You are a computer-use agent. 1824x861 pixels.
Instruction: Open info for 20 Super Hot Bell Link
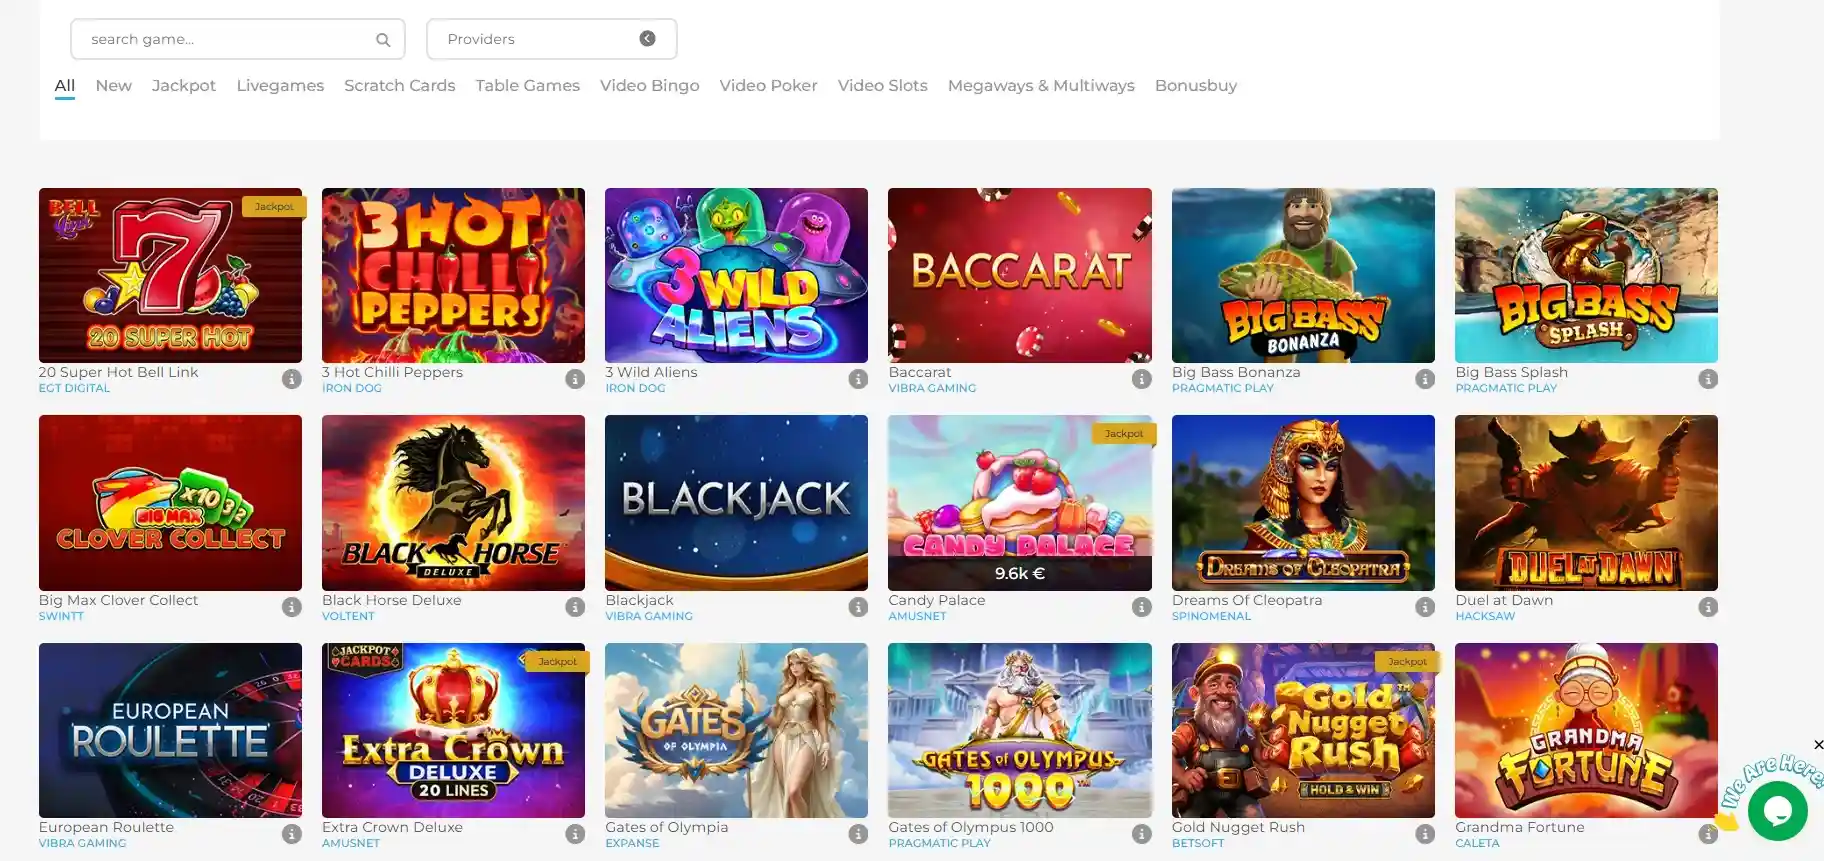(292, 379)
